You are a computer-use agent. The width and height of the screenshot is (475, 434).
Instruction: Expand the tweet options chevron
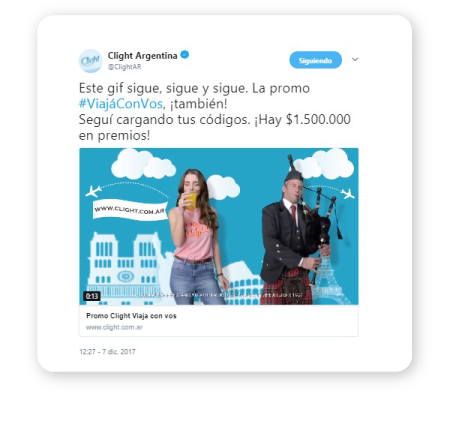coord(355,59)
